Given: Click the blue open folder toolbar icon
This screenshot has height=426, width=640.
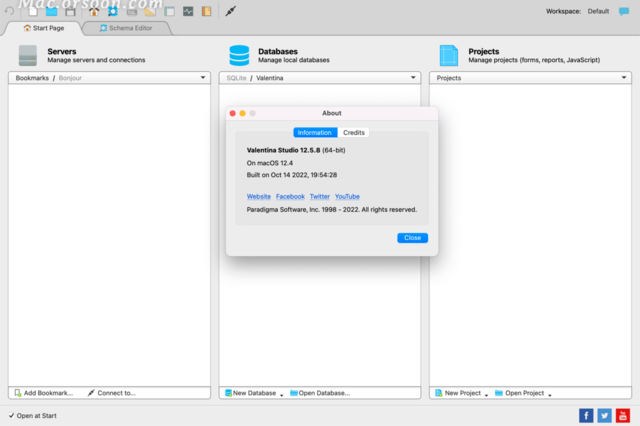Looking at the screenshot, I should tap(51, 11).
